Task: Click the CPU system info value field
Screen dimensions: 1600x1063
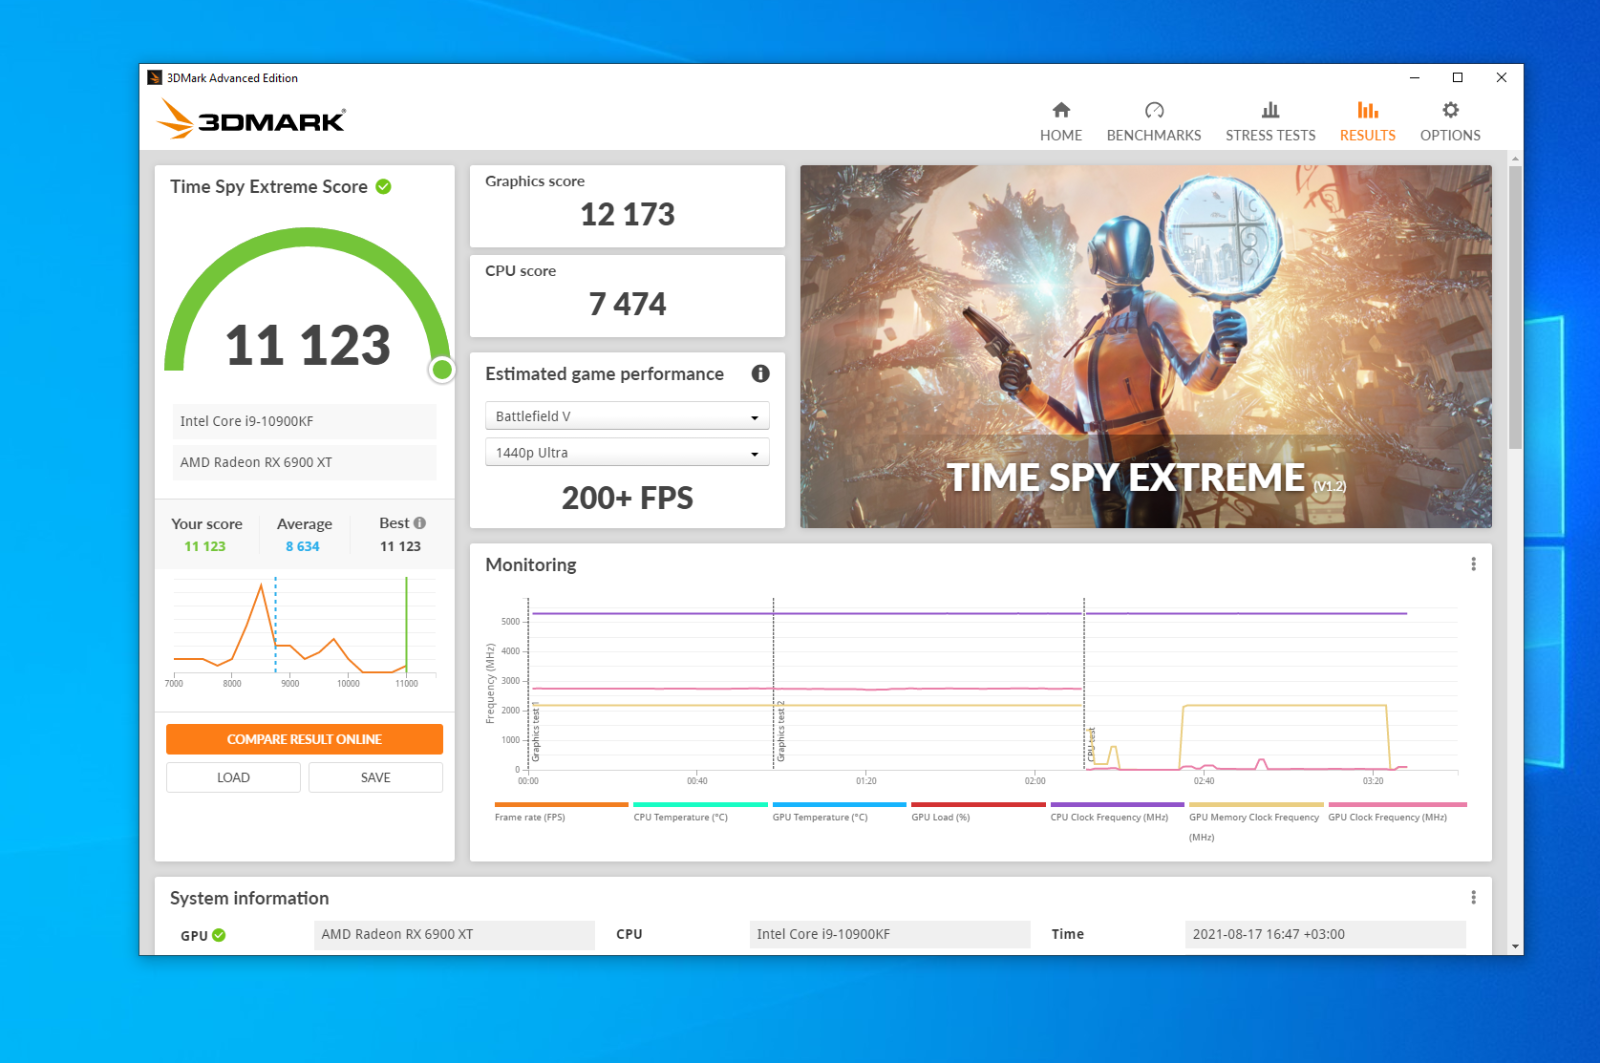Action: click(890, 934)
